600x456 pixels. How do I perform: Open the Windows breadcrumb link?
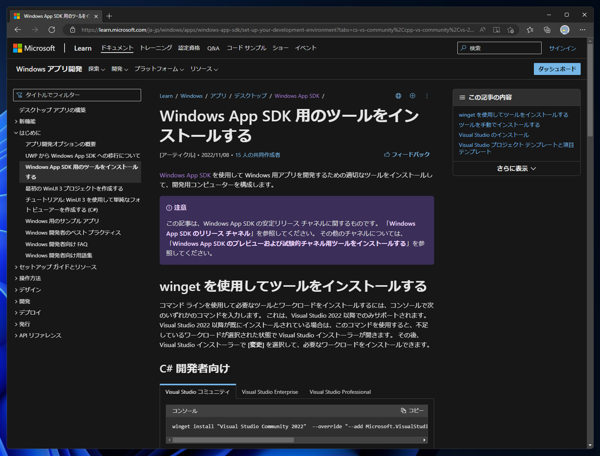(x=191, y=96)
